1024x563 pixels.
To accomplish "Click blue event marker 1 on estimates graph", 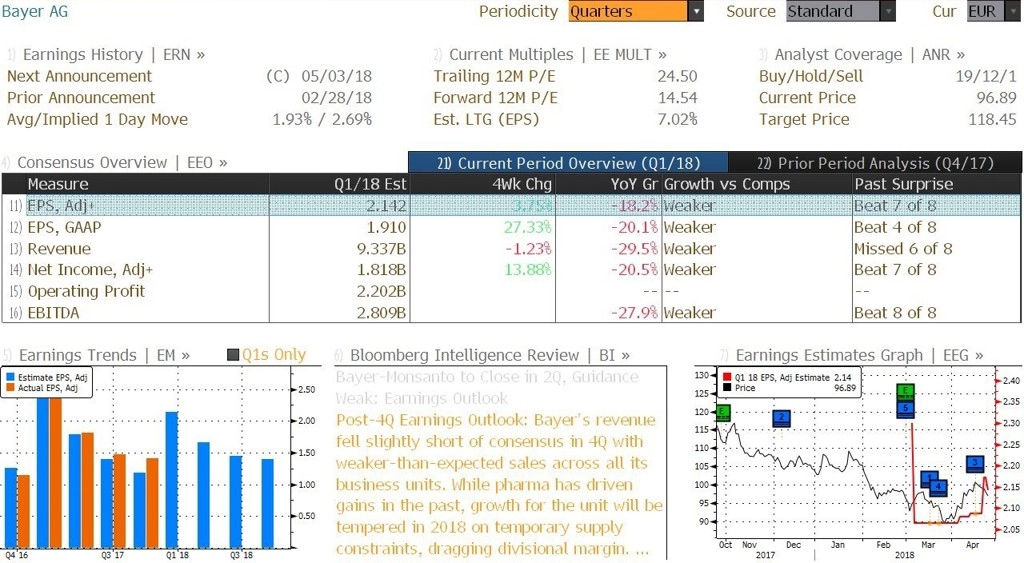I will [928, 479].
